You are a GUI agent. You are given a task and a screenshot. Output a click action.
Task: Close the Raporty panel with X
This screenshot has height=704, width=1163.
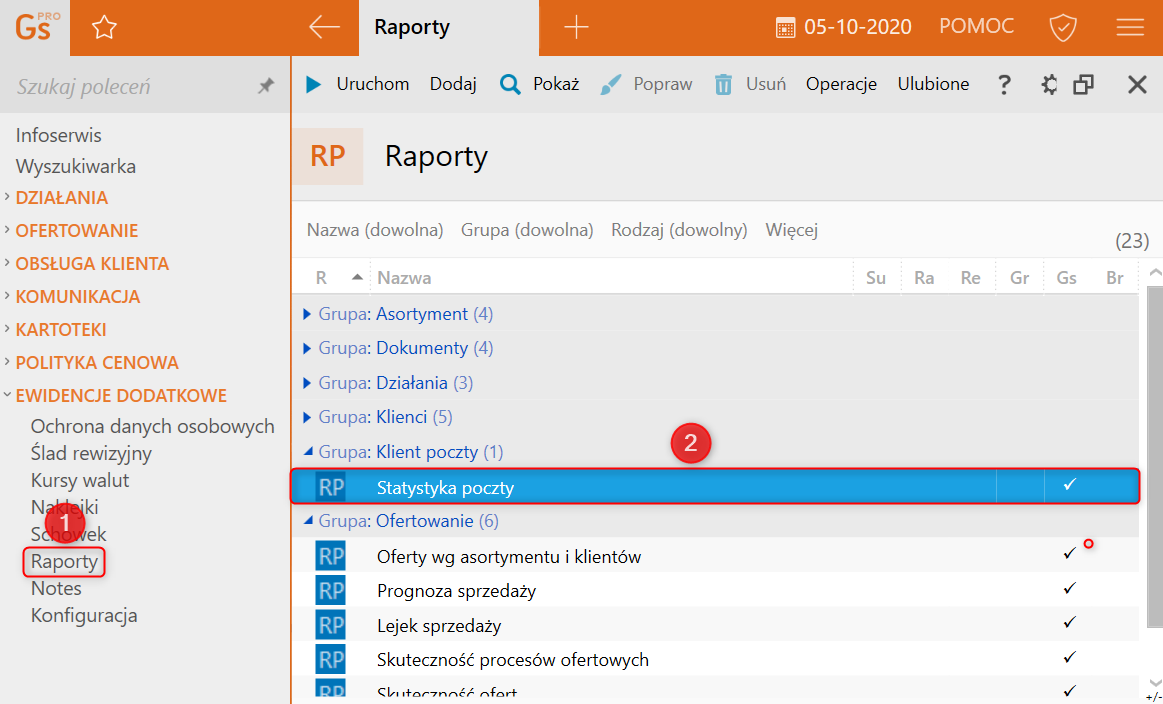click(x=1137, y=85)
